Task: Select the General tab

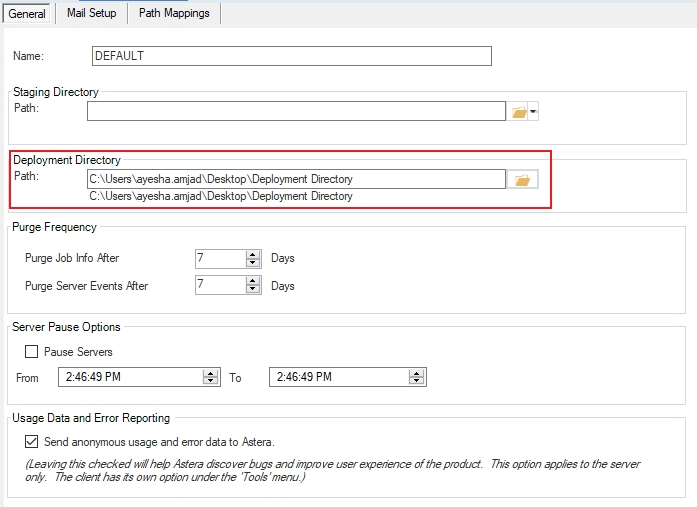Action: click(27, 13)
